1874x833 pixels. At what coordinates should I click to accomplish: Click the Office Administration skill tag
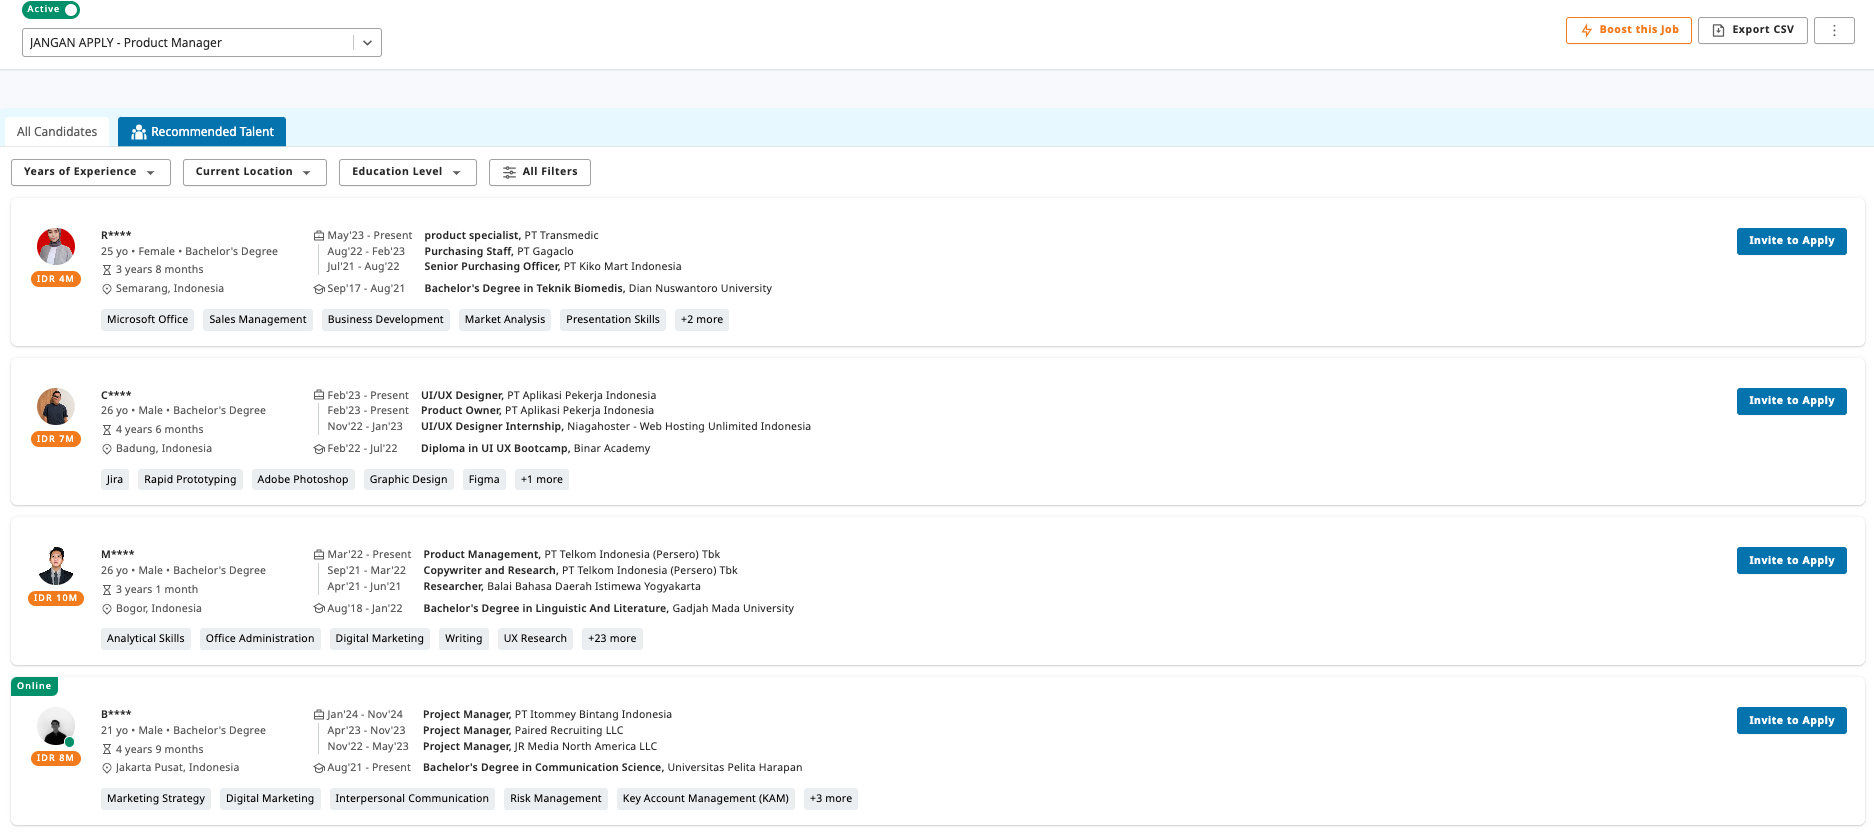[260, 639]
